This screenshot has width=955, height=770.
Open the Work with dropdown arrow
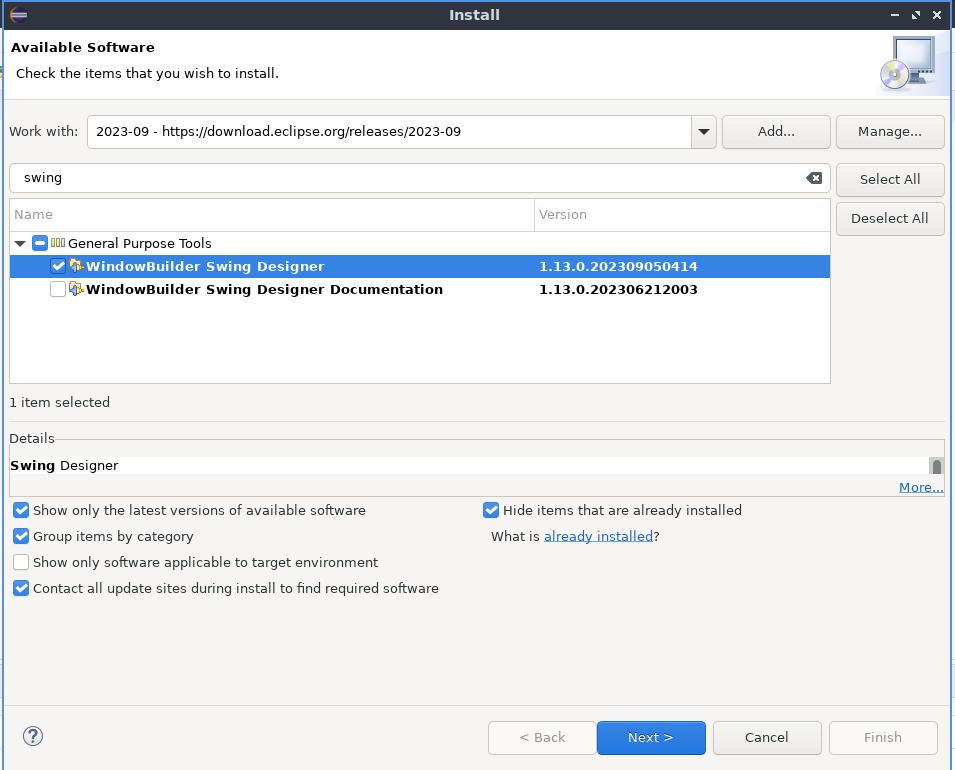point(703,131)
